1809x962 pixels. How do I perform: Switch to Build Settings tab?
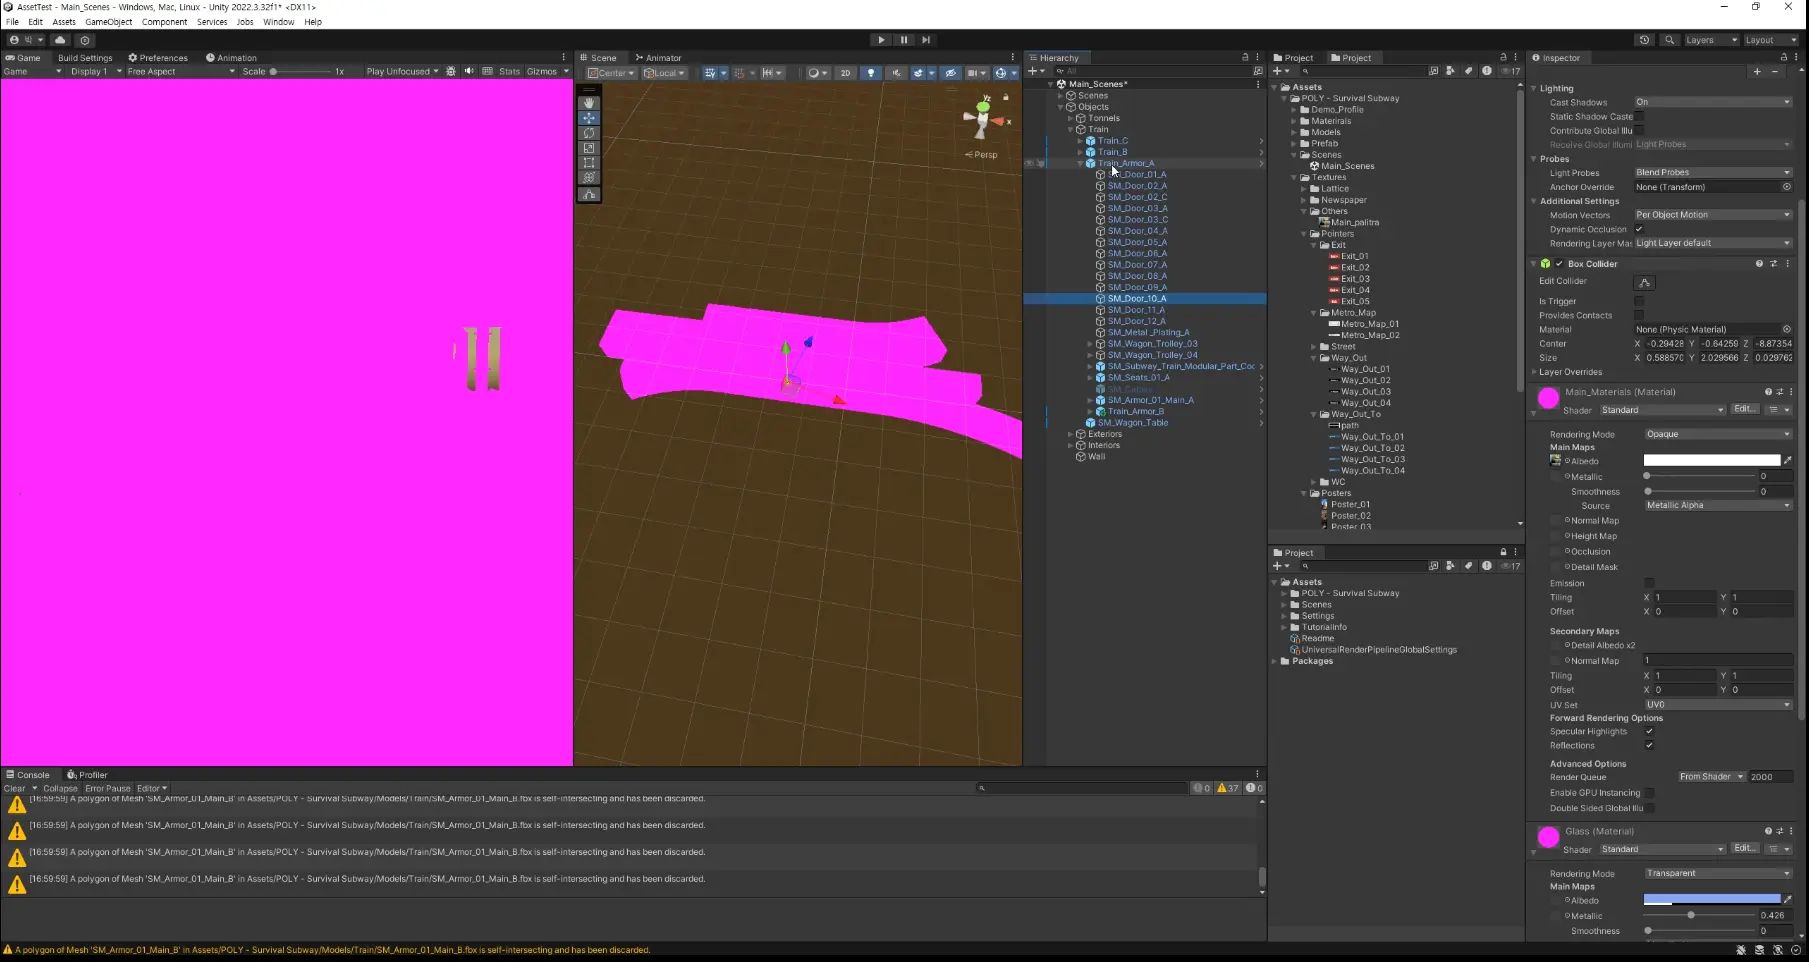pos(85,58)
